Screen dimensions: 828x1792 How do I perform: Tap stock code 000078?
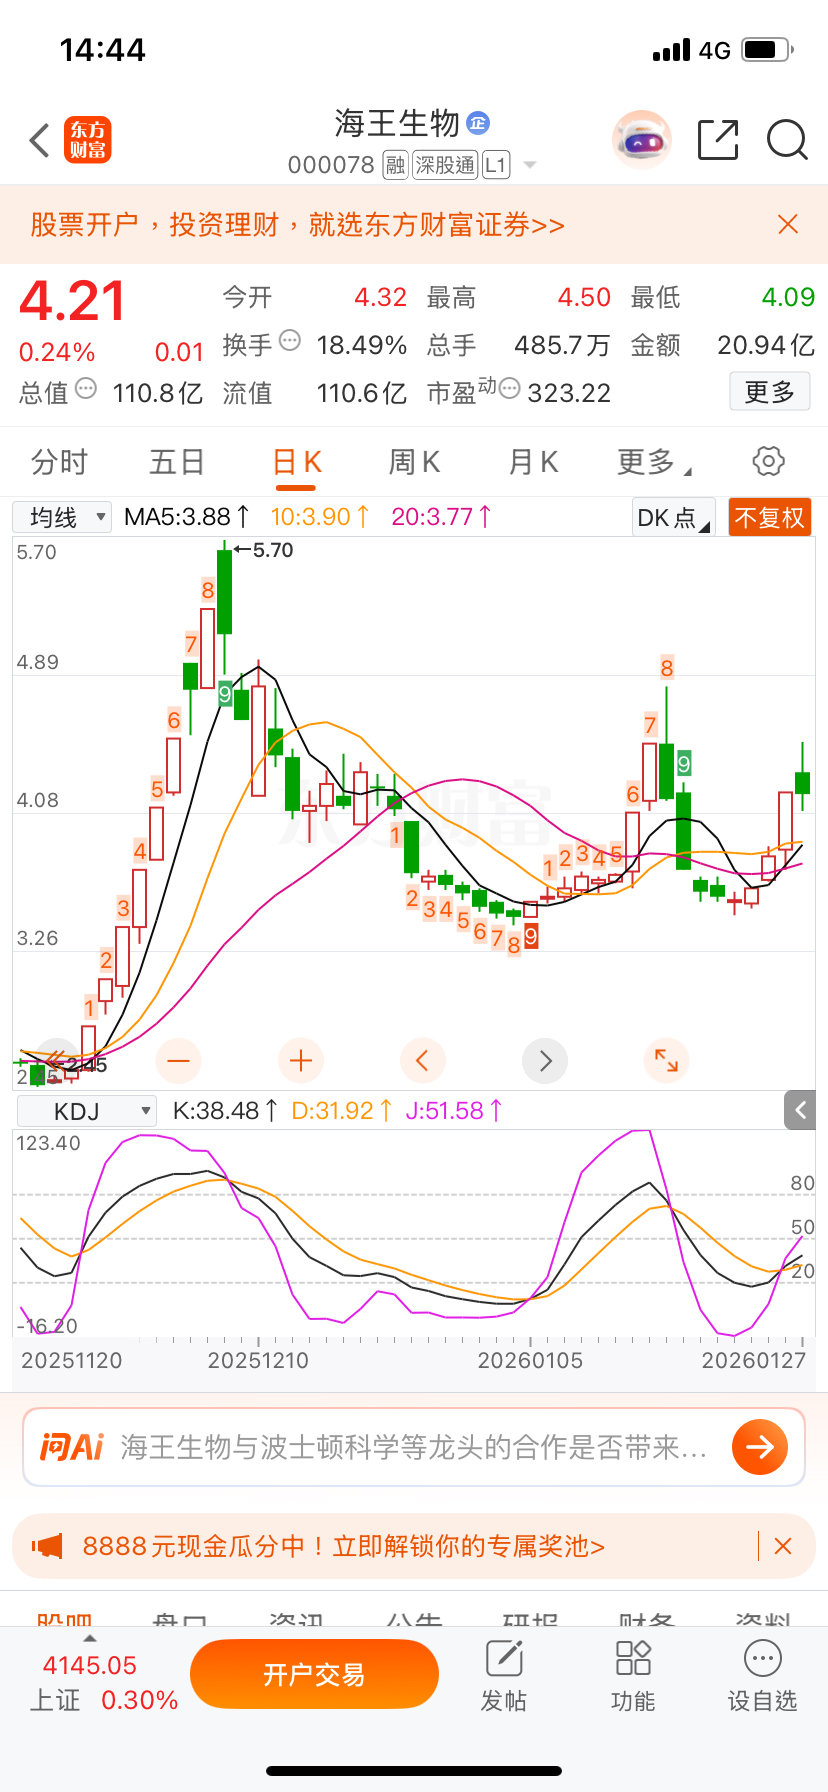(x=331, y=165)
